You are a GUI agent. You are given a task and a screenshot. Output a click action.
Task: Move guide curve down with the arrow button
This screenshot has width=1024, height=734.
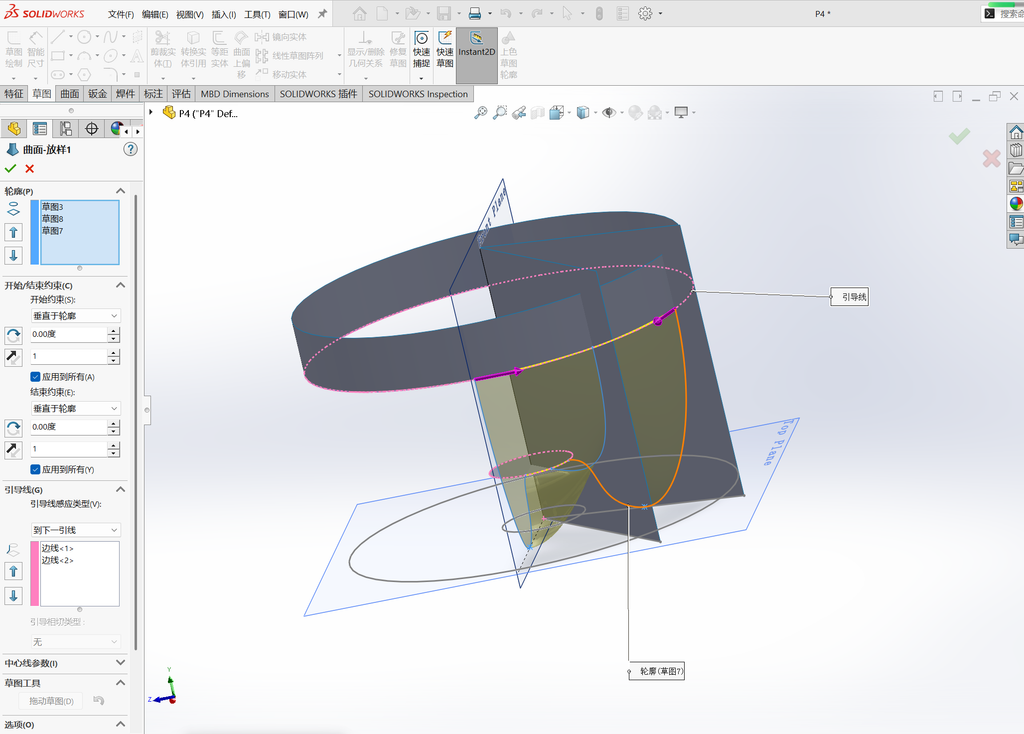pyautogui.click(x=14, y=596)
